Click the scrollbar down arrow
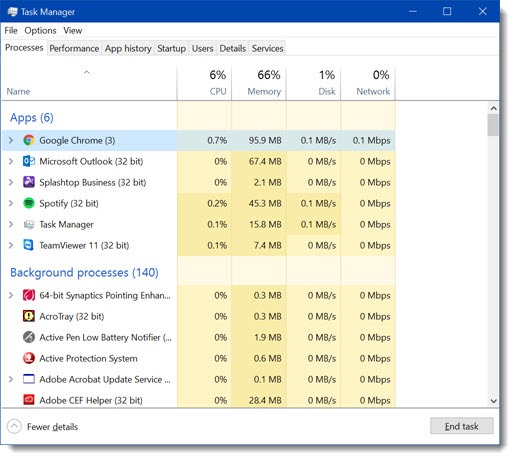The height and width of the screenshot is (460, 515). pyautogui.click(x=494, y=401)
